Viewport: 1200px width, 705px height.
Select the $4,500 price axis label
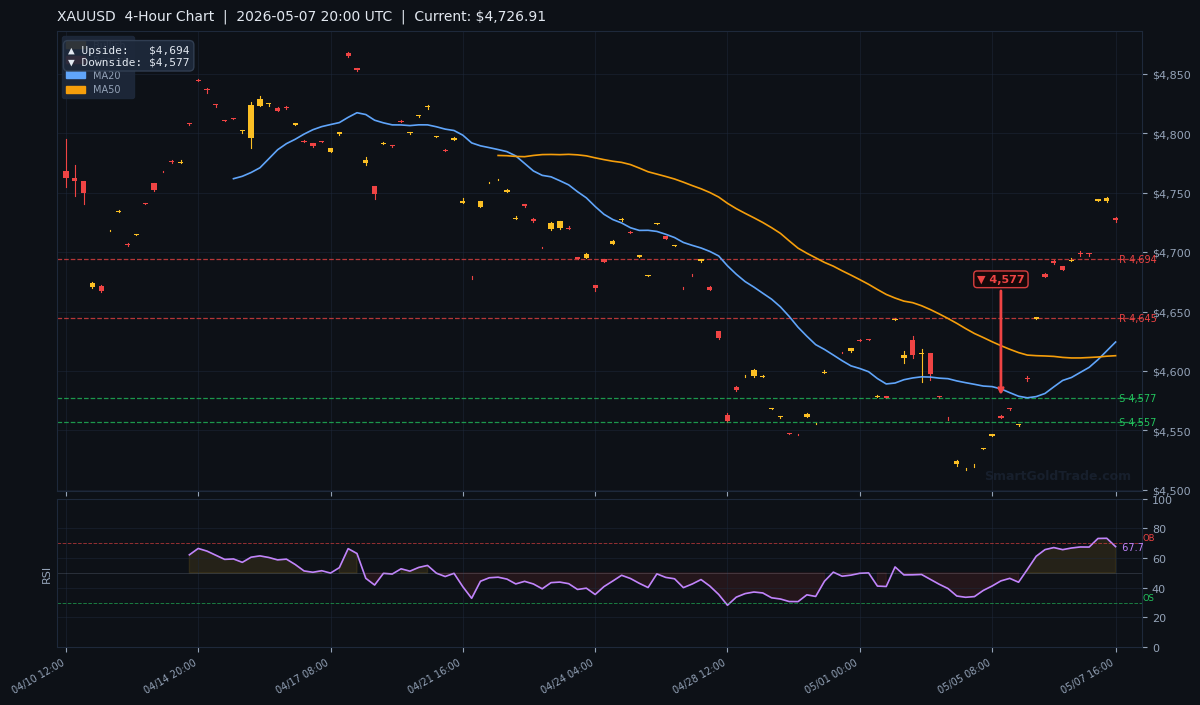[x=1171, y=491]
